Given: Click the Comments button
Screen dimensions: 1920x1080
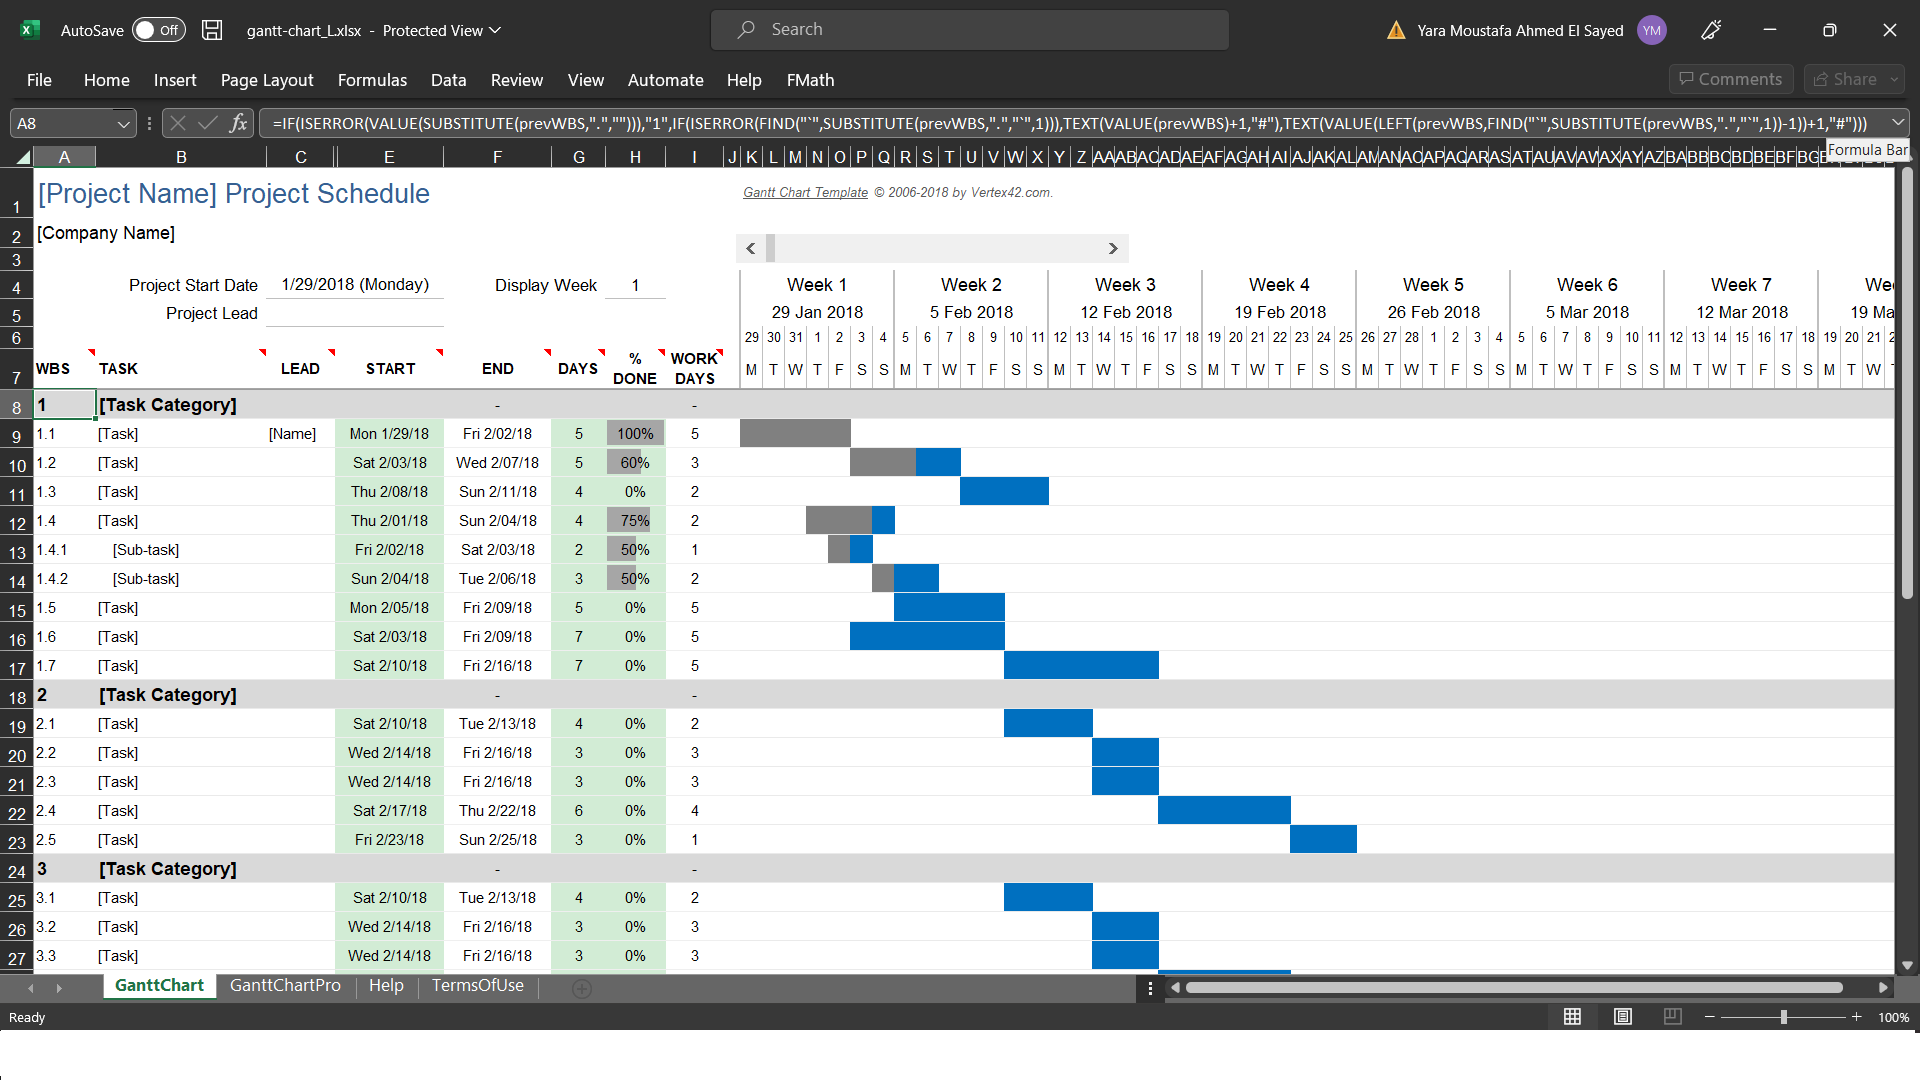Looking at the screenshot, I should (x=1730, y=79).
